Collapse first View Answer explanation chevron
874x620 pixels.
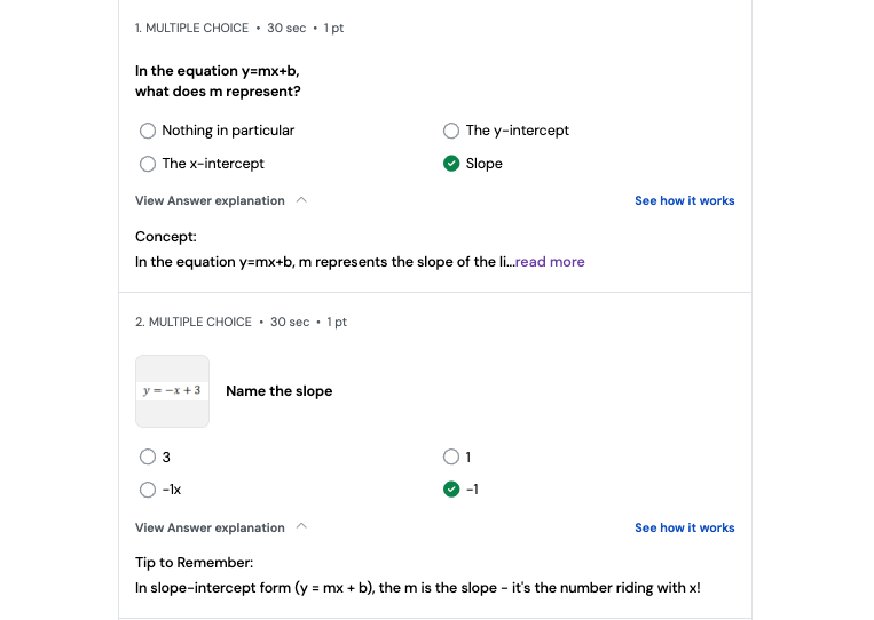(302, 201)
